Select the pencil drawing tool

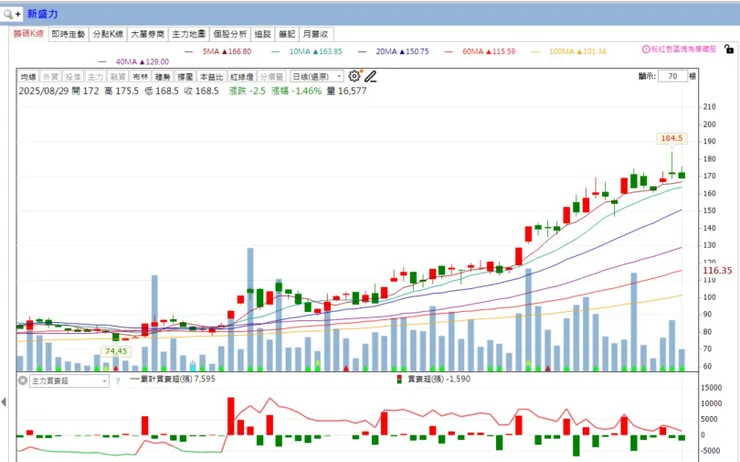point(370,76)
